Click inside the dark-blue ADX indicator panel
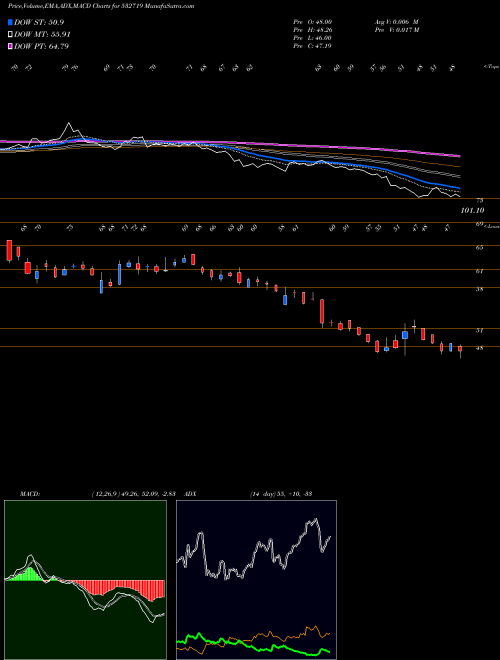This screenshot has width=500, height=660. click(256, 580)
